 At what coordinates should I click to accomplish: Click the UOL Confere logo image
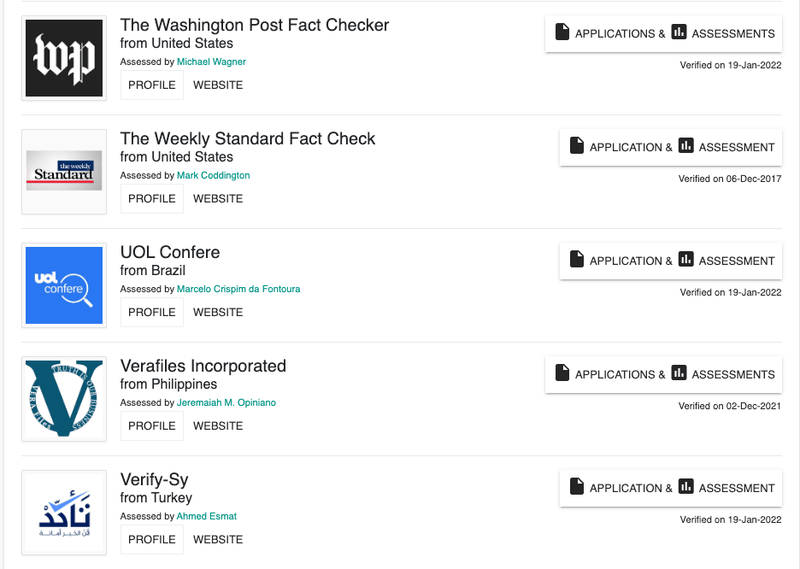tap(64, 285)
